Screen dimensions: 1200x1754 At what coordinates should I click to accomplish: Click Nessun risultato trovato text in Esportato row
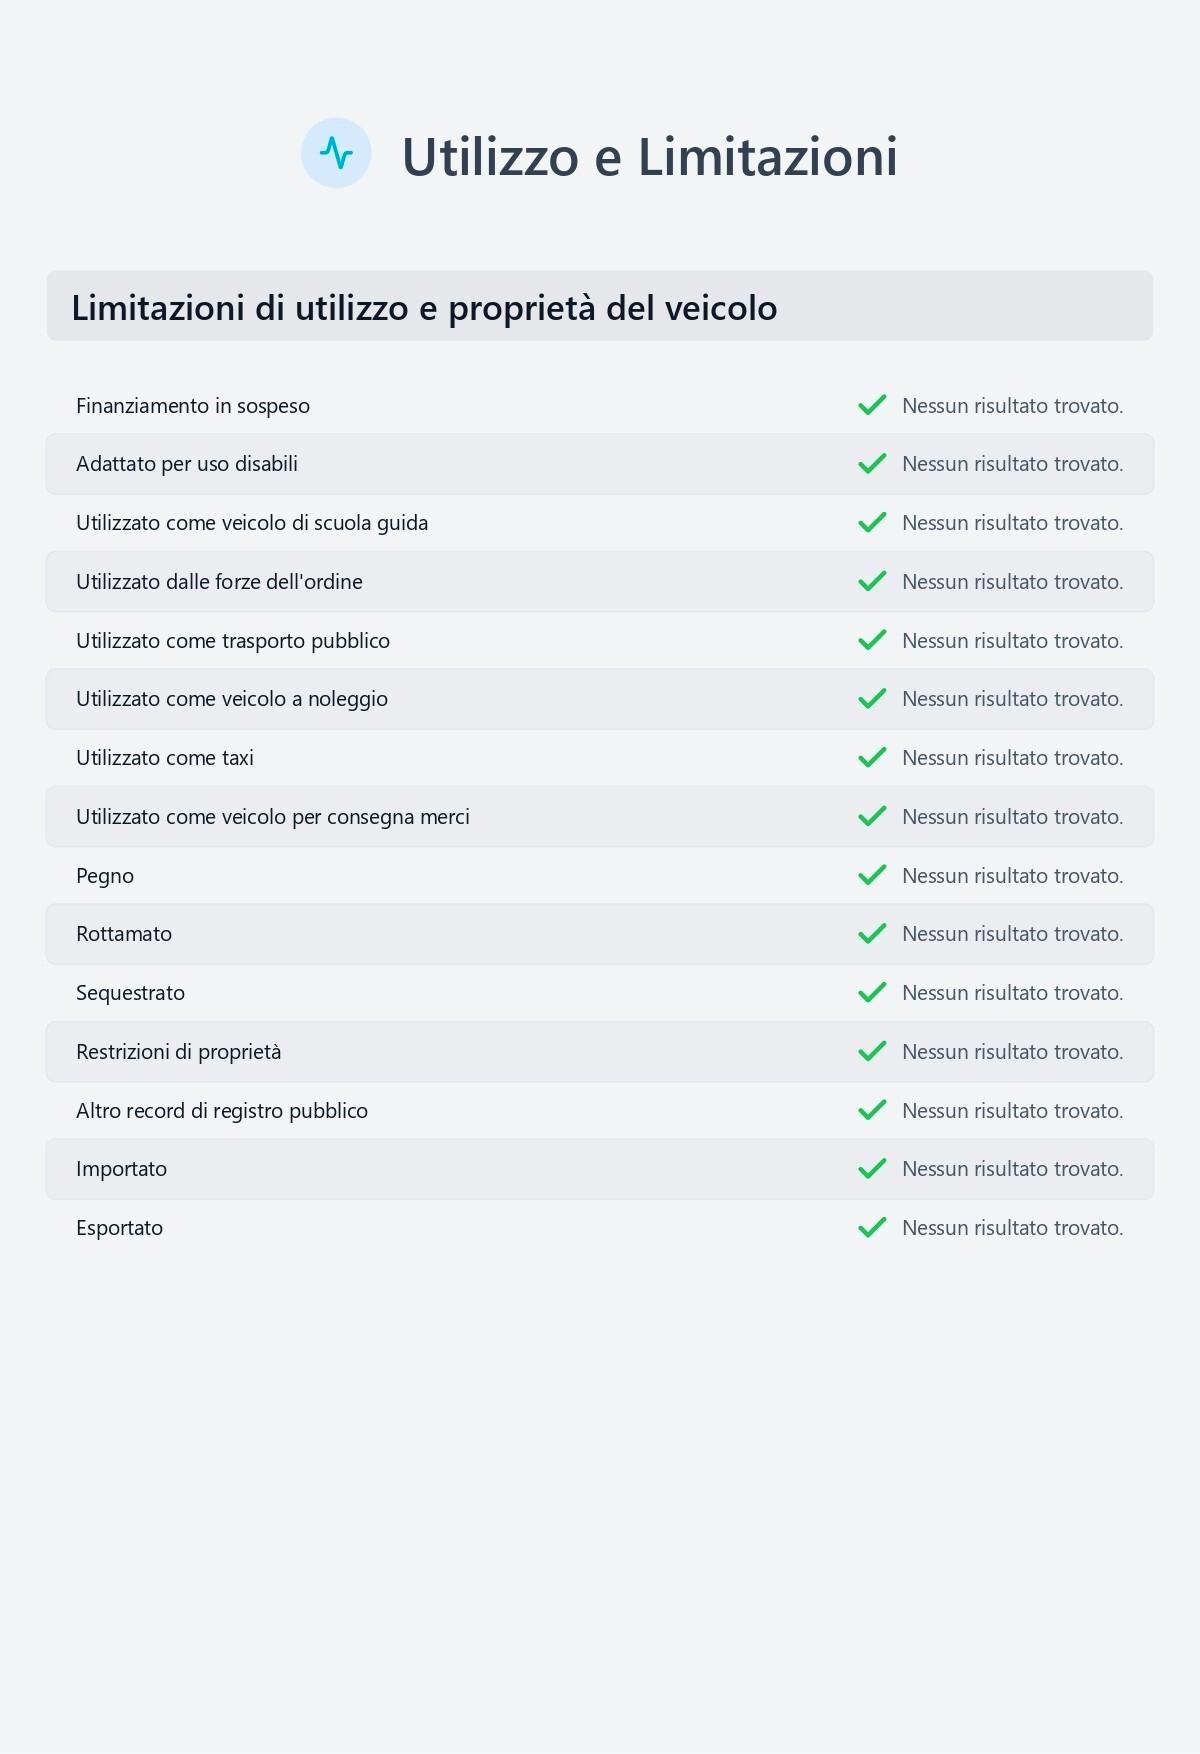1012,1228
